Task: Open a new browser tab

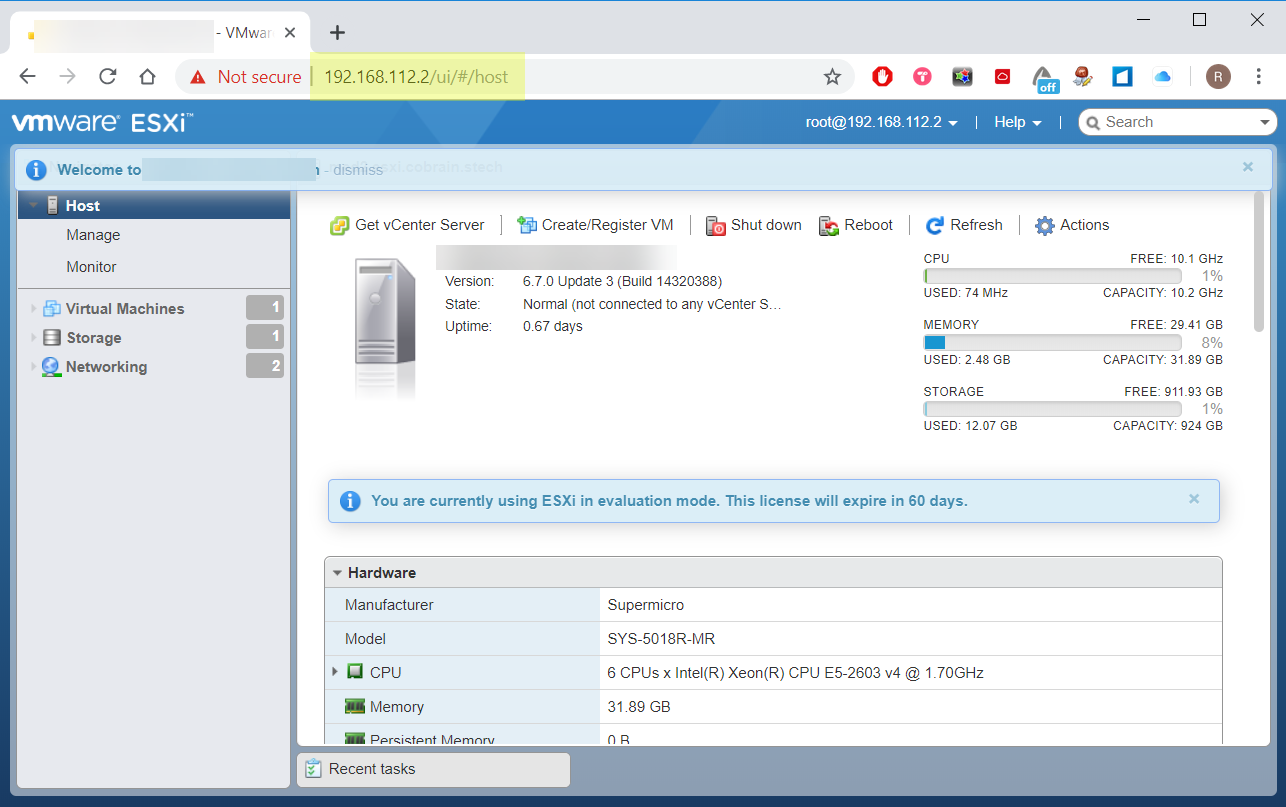Action: (x=337, y=33)
